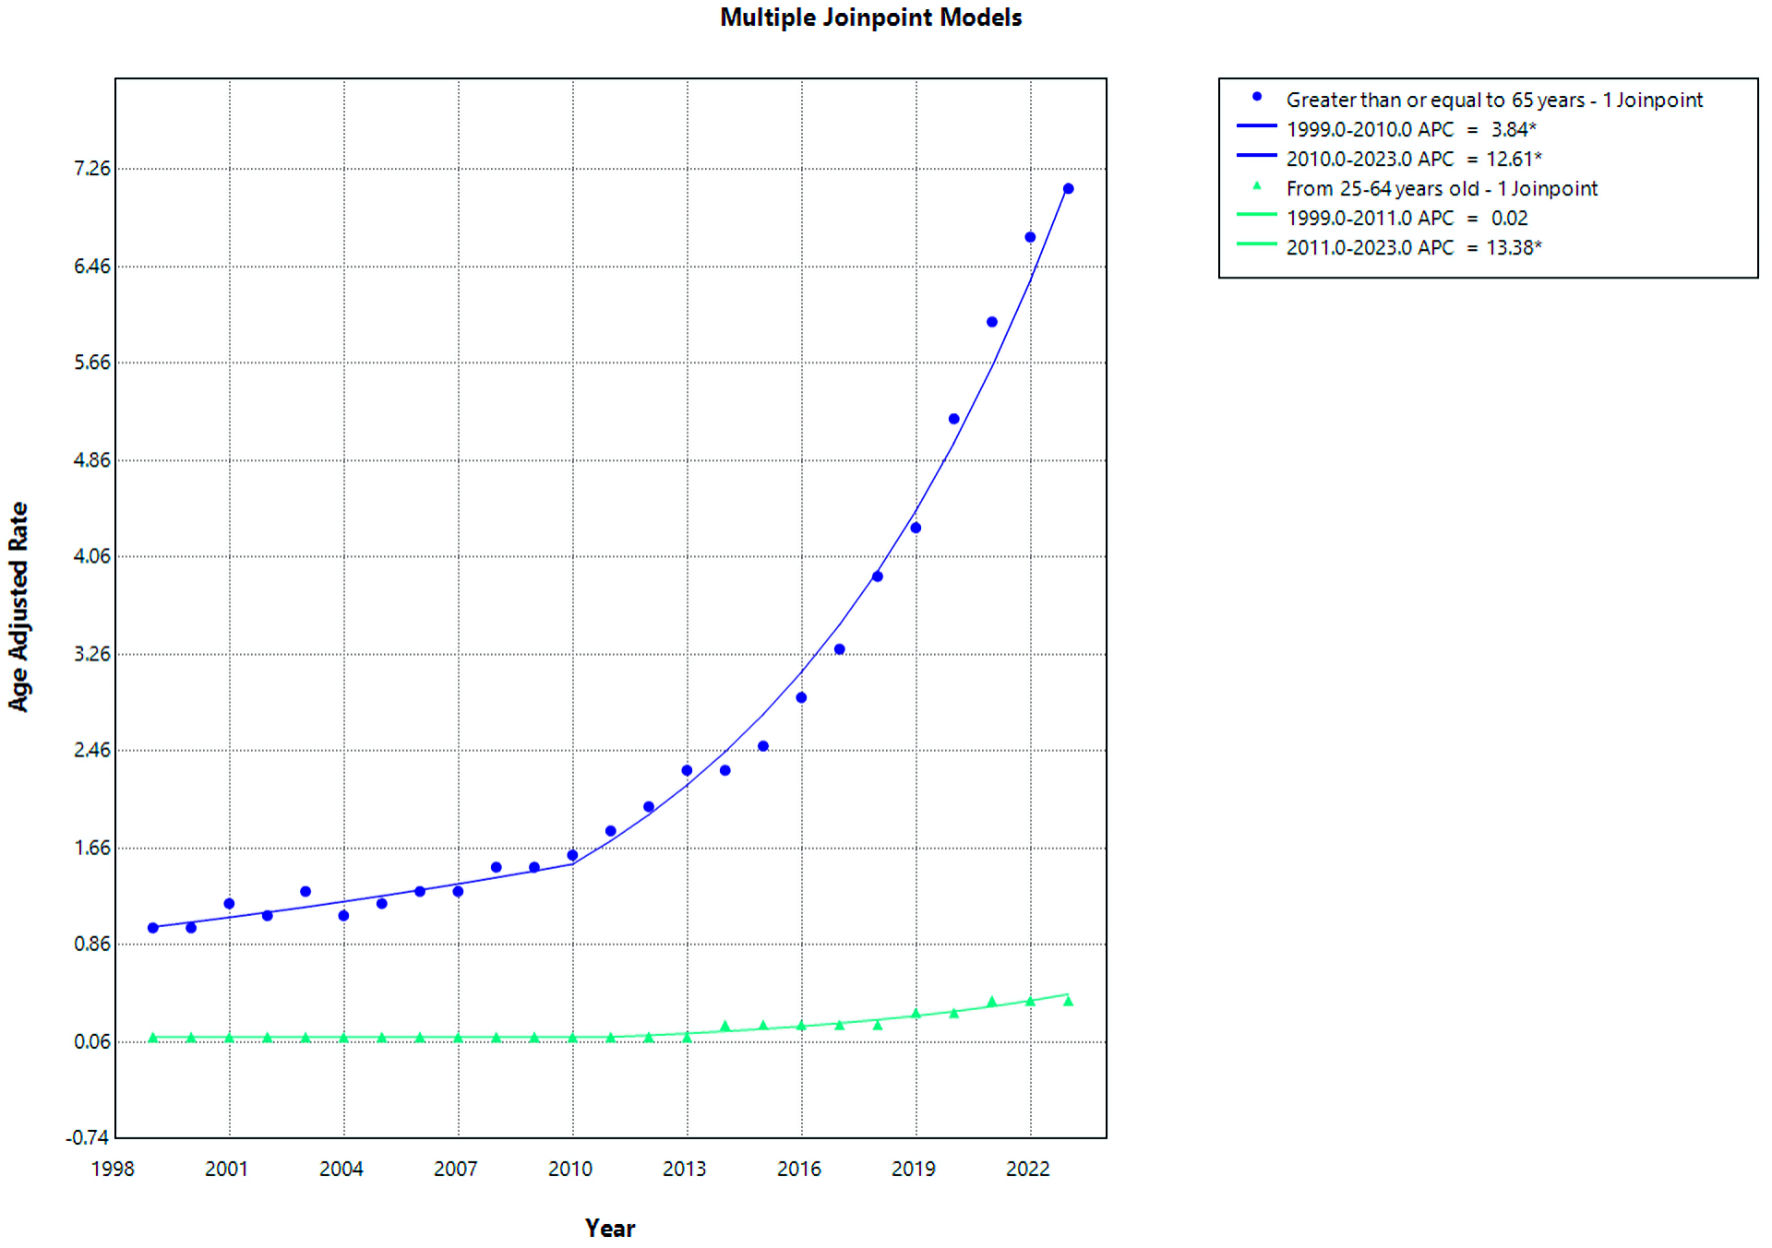The width and height of the screenshot is (1772, 1248).
Task: Click the blue data point at year 2010
Action: click(572, 855)
